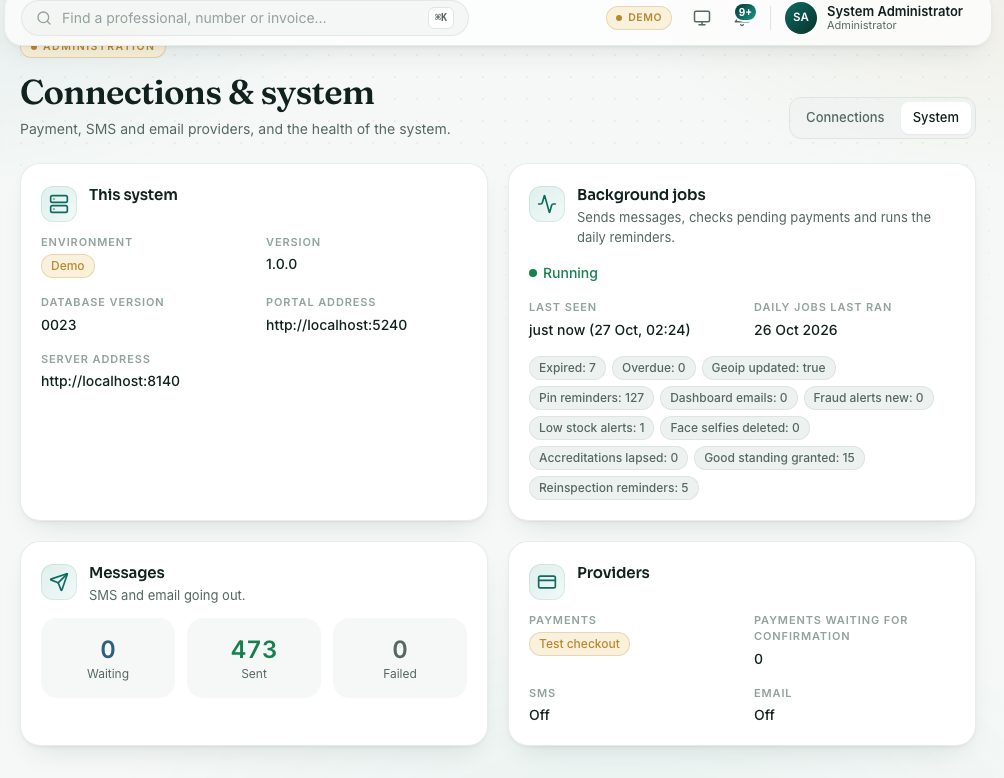The width and height of the screenshot is (1004, 778).
Task: Click the Connections & system page heading
Action: 197,93
